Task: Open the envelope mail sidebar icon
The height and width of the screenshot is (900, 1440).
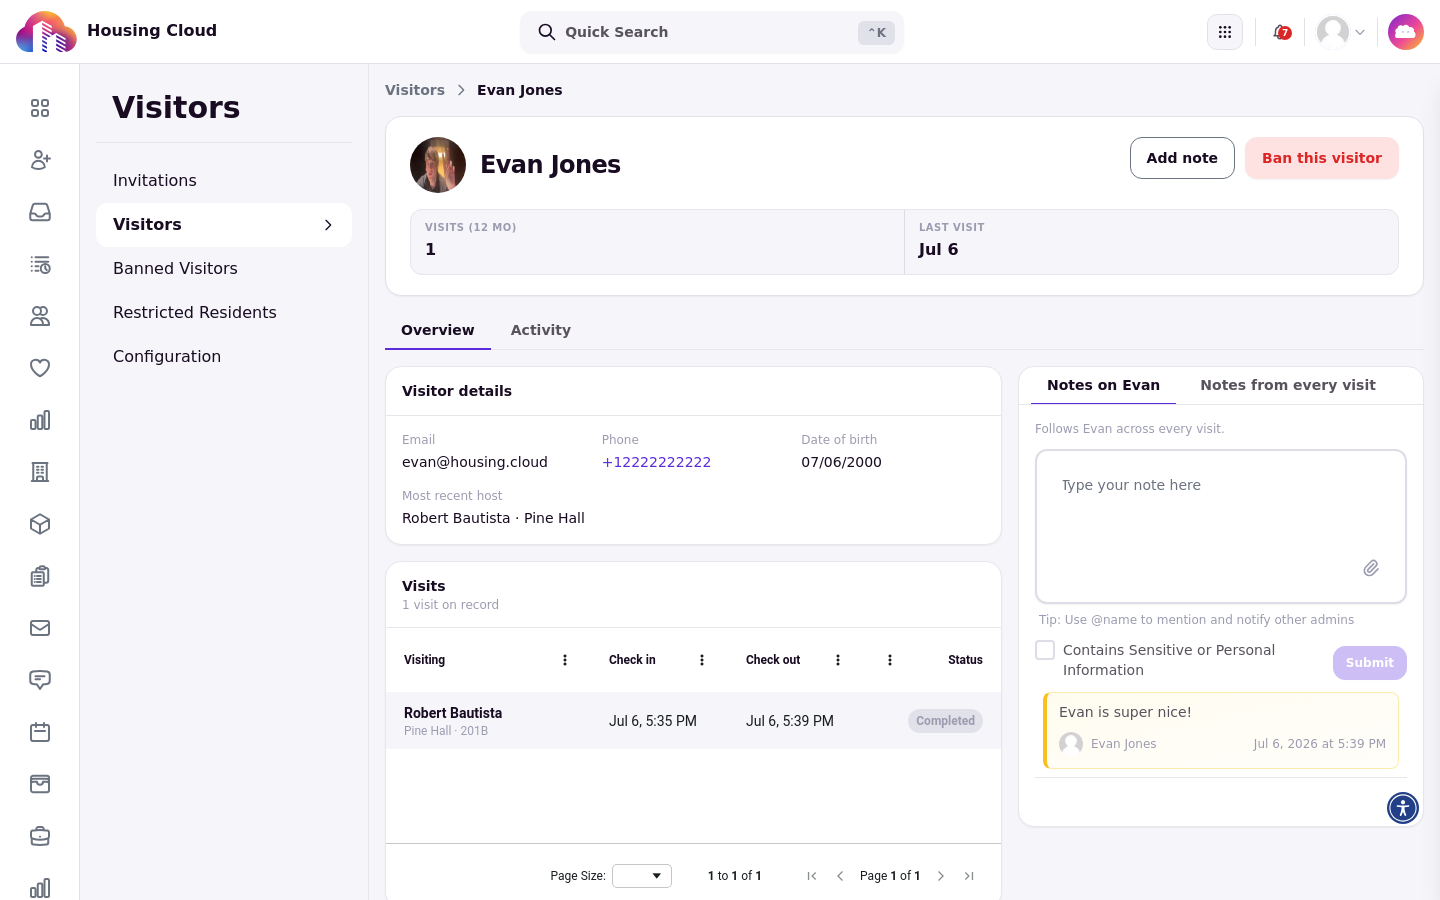Action: point(40,628)
